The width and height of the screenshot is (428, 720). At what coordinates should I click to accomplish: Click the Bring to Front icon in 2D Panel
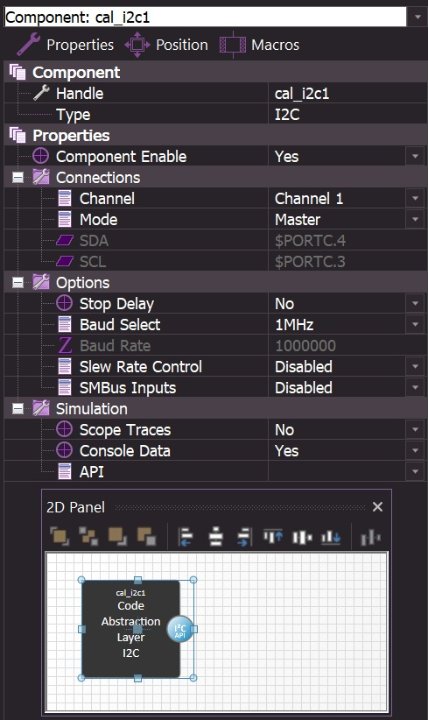pyautogui.click(x=59, y=536)
